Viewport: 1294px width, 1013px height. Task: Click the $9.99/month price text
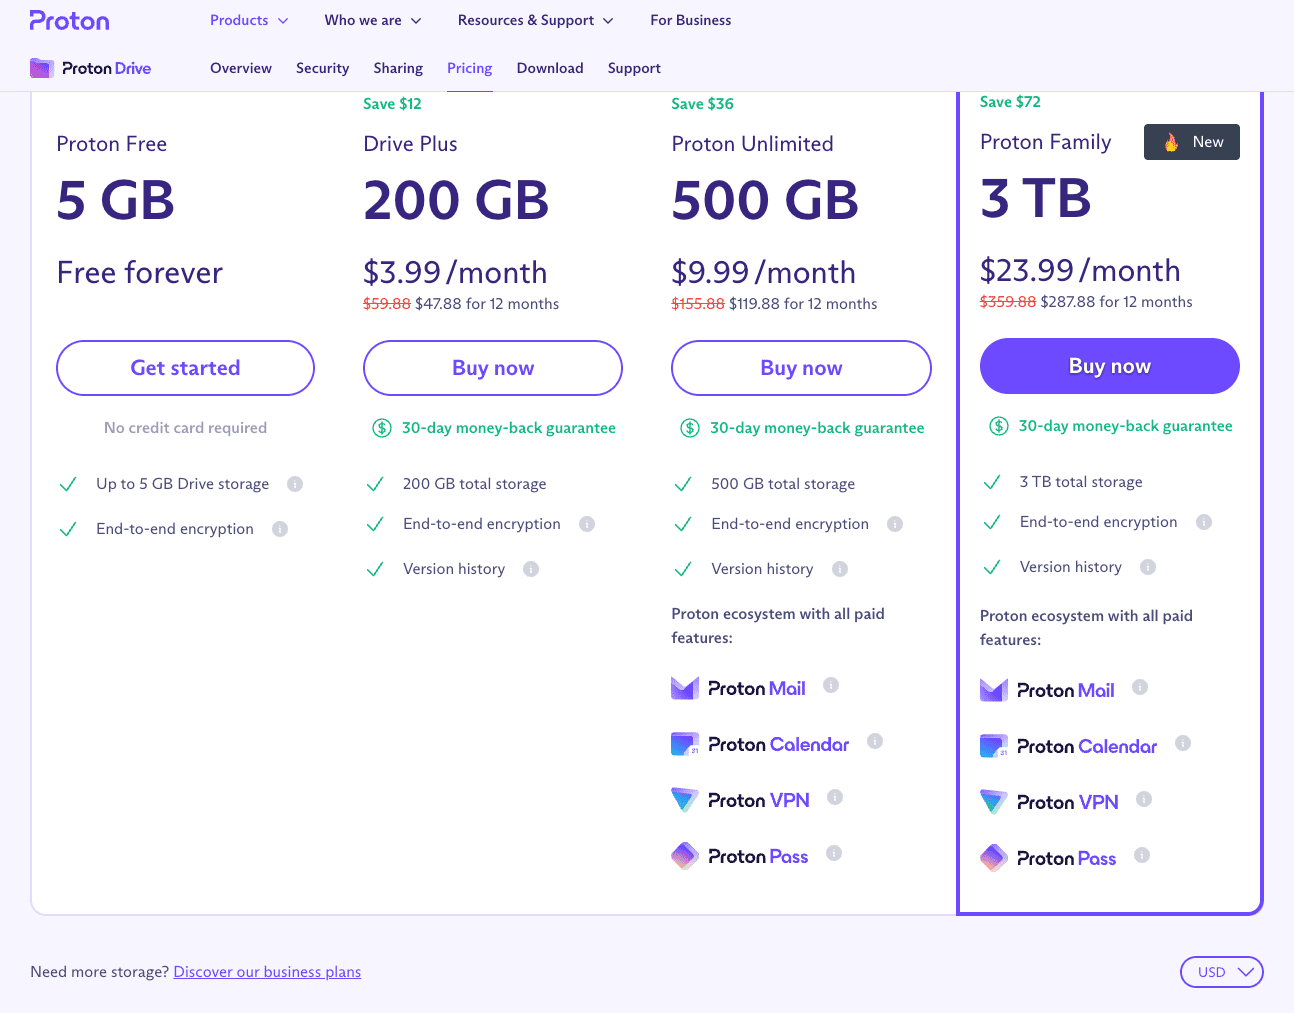tap(764, 272)
